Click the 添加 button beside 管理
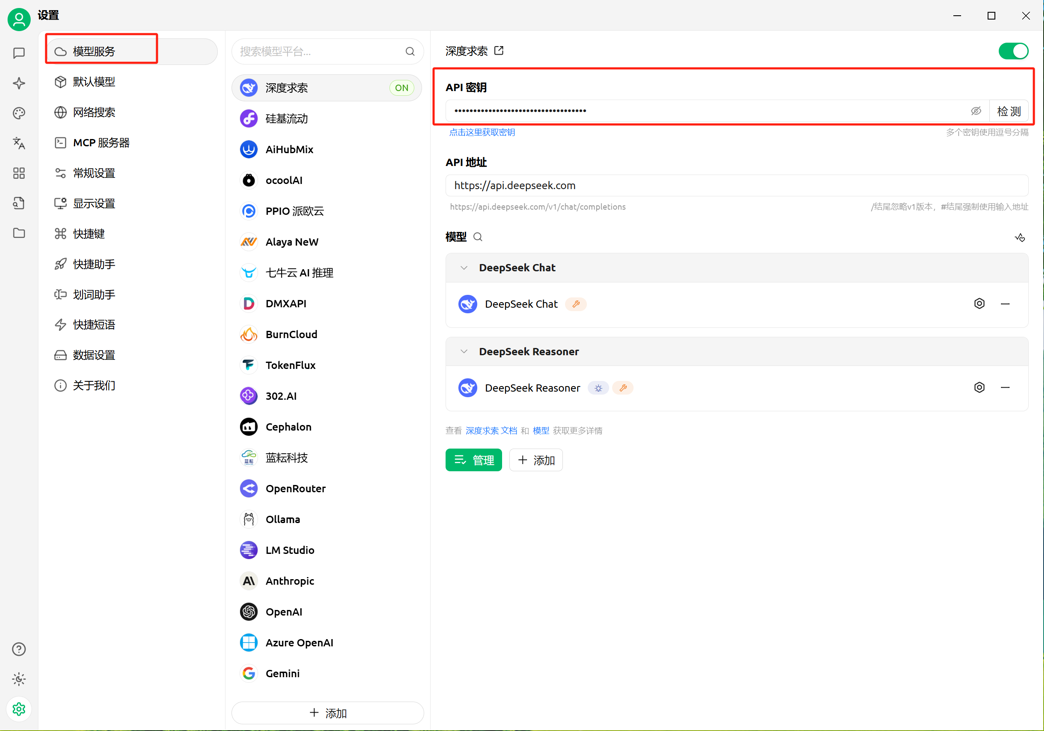 [x=536, y=460]
